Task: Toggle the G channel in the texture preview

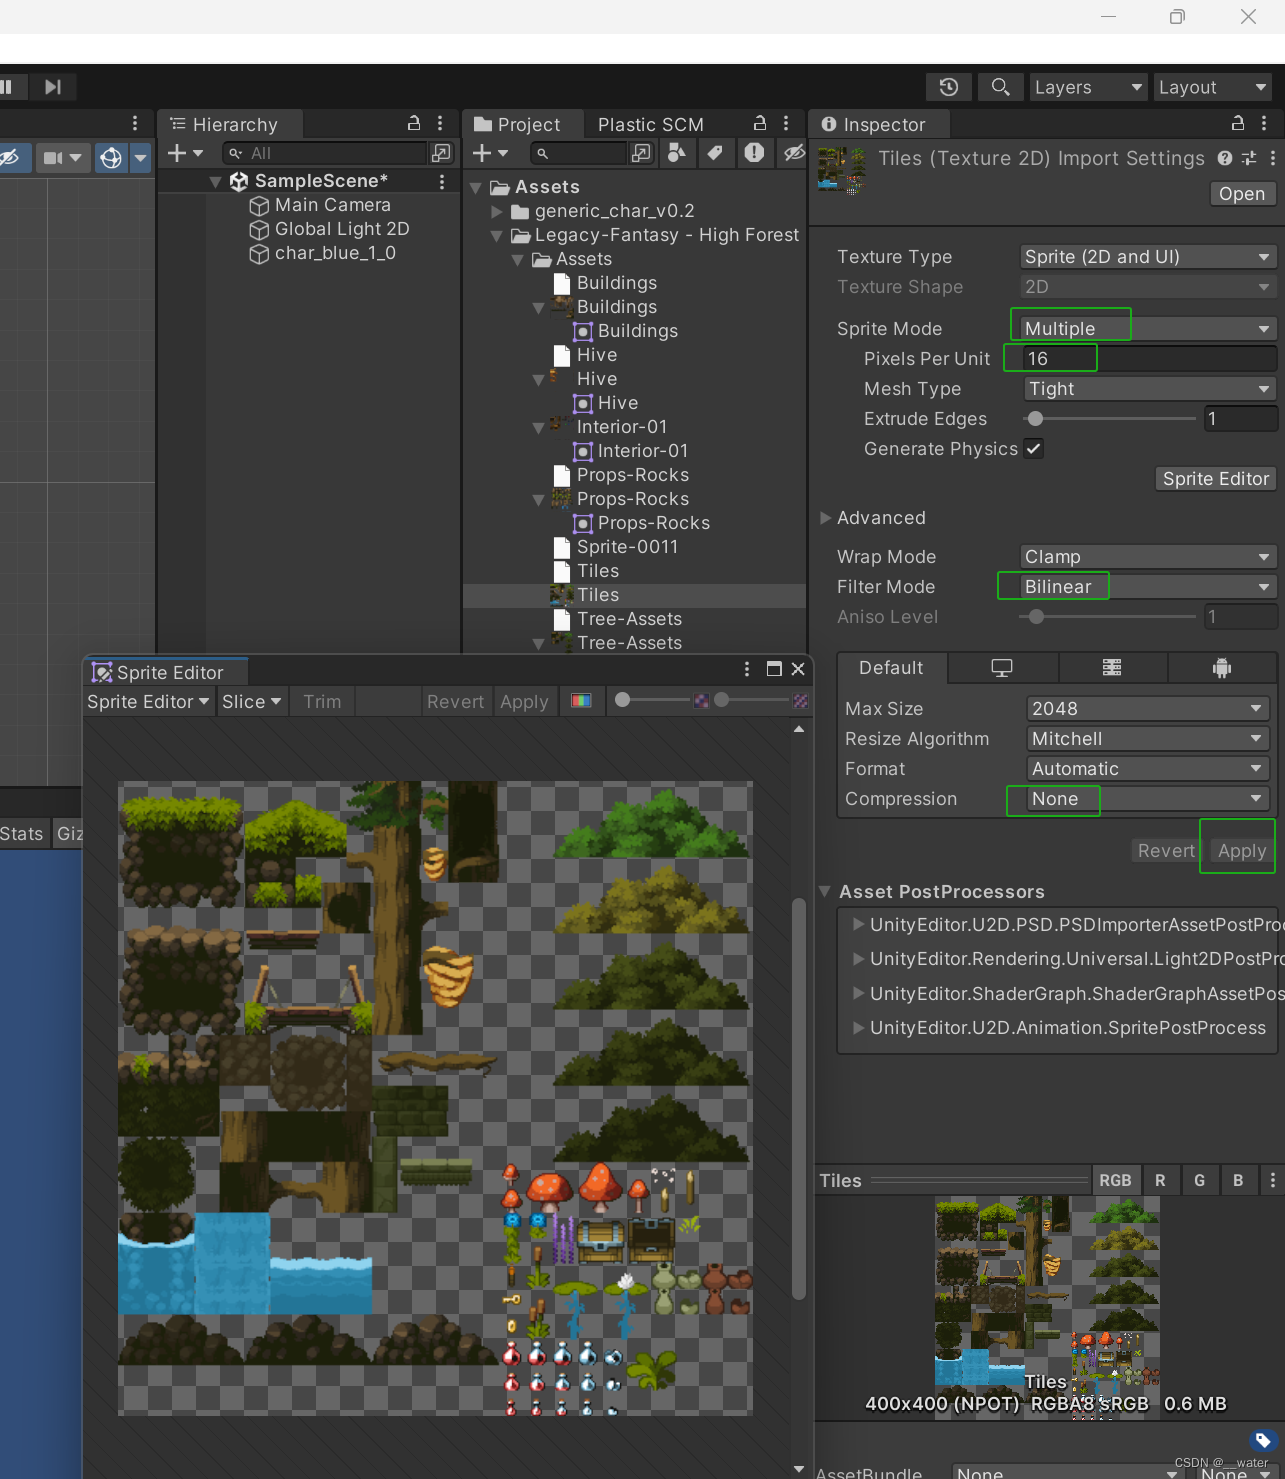Action: [x=1199, y=1181]
